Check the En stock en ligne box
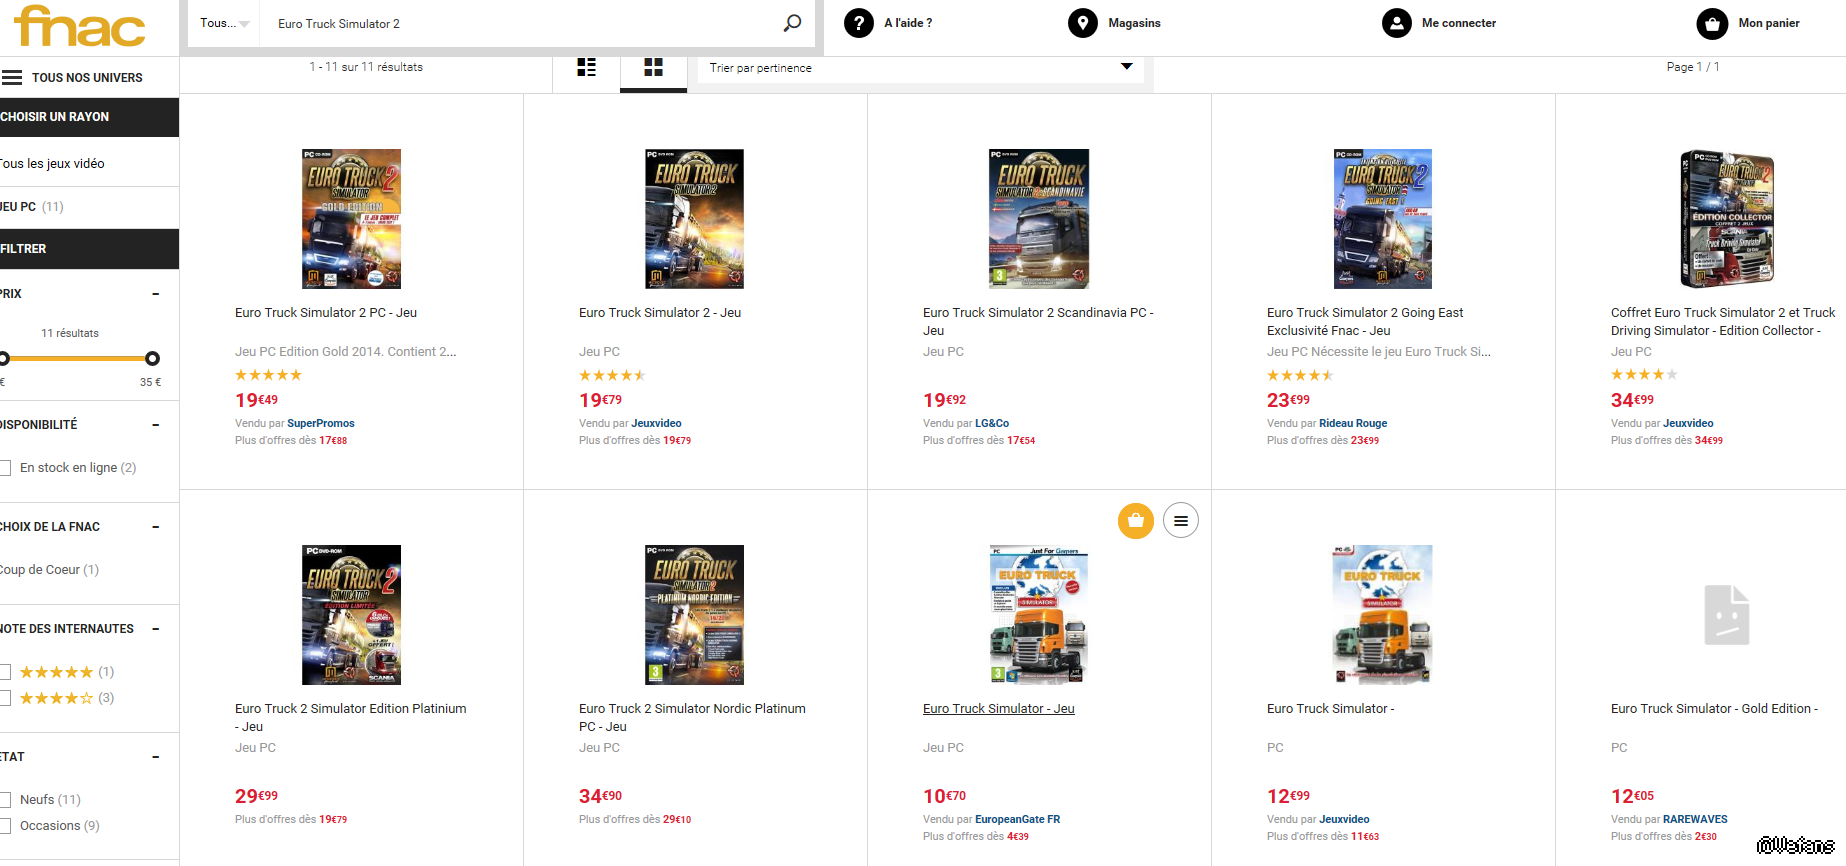The height and width of the screenshot is (866, 1846). 5,468
